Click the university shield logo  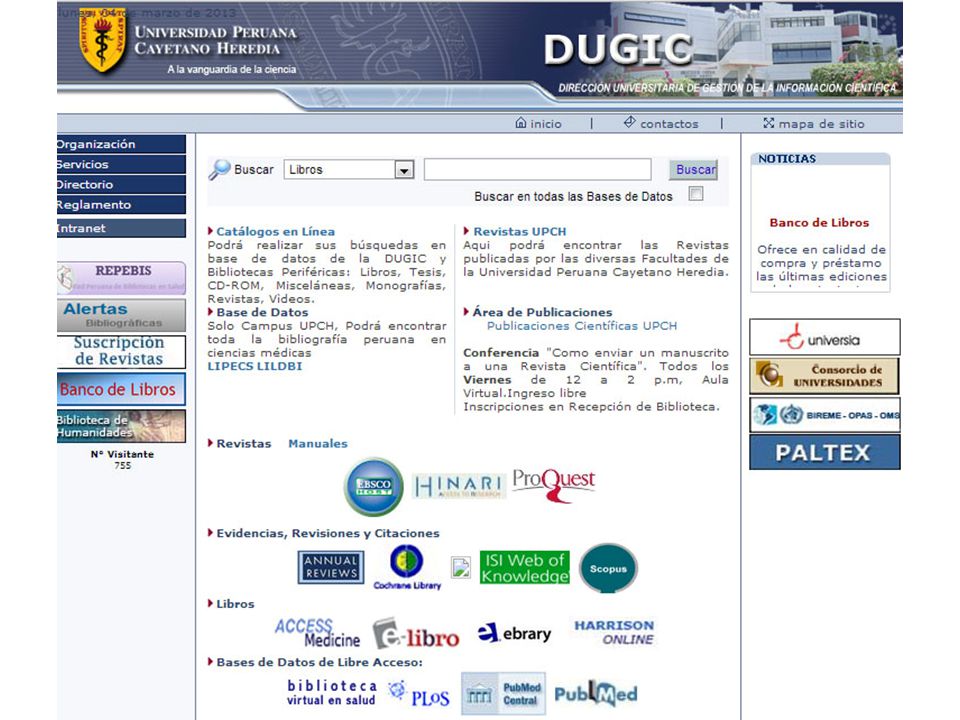pyautogui.click(x=103, y=40)
